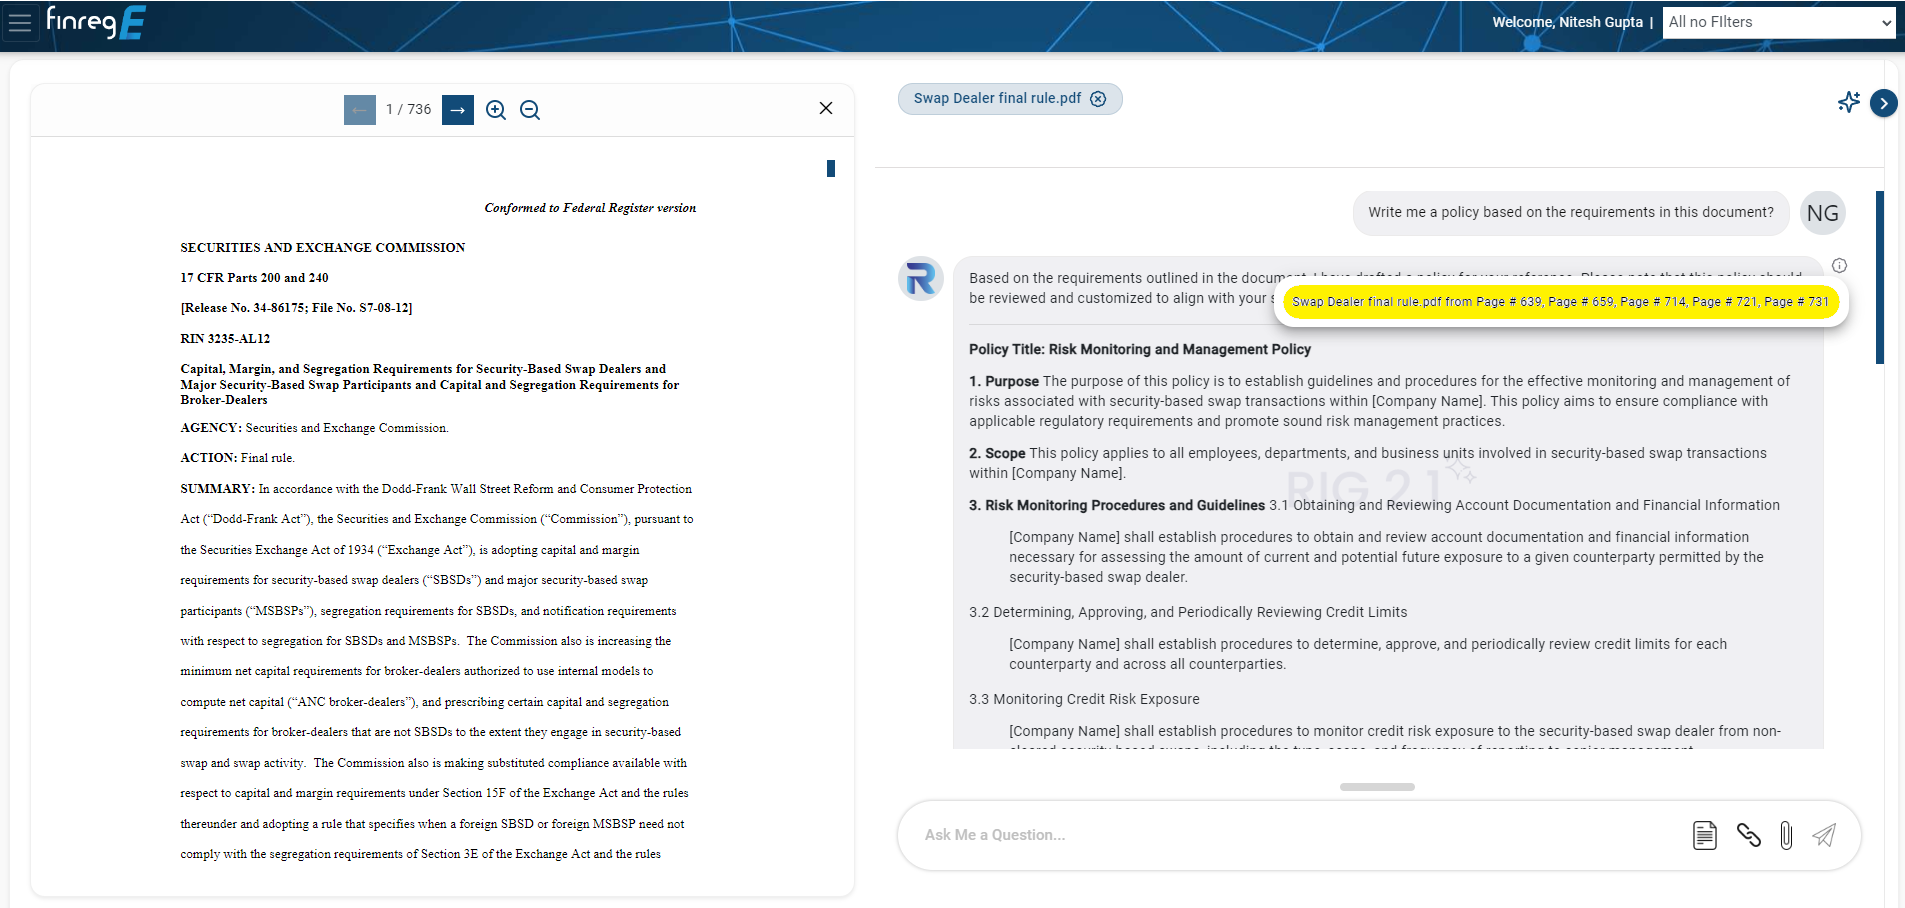The image size is (1905, 908).
Task: Send the question with paper plane
Action: [1824, 835]
